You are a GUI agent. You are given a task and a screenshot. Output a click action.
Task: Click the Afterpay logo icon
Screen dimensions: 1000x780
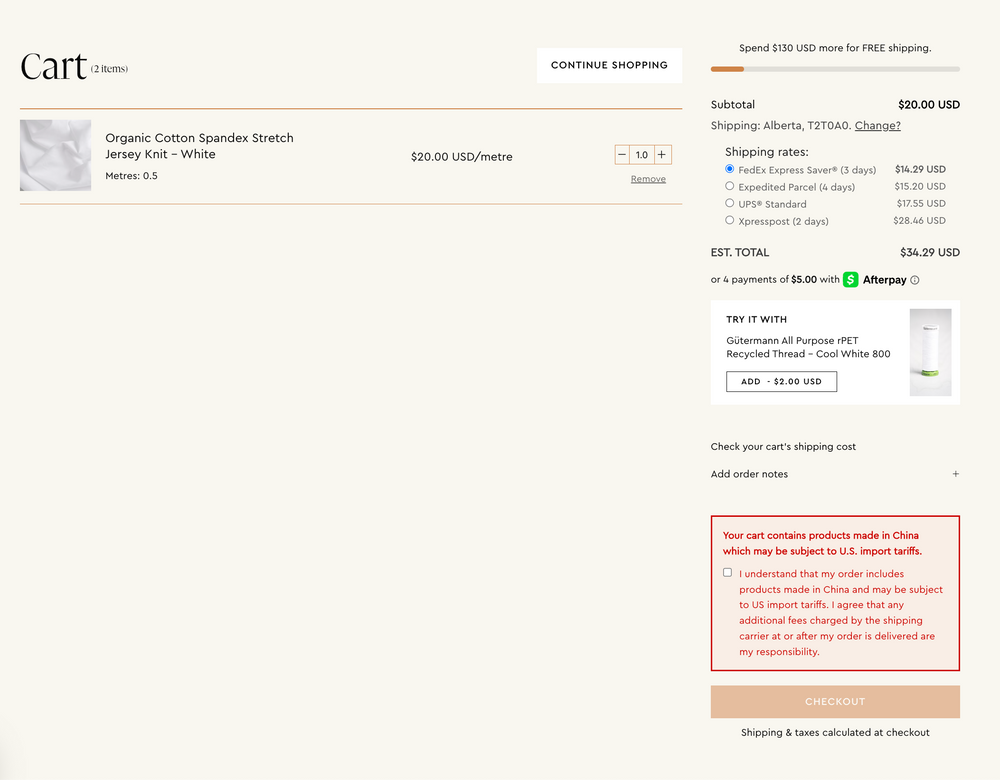(x=851, y=280)
